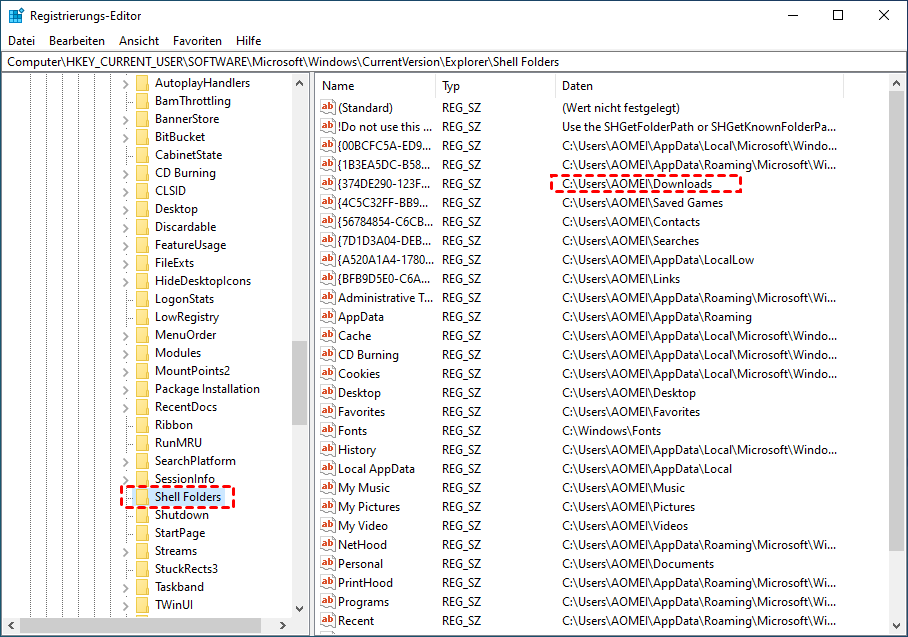Image resolution: width=908 pixels, height=637 pixels.
Task: Click the (Standard) string value icon
Action: point(328,107)
